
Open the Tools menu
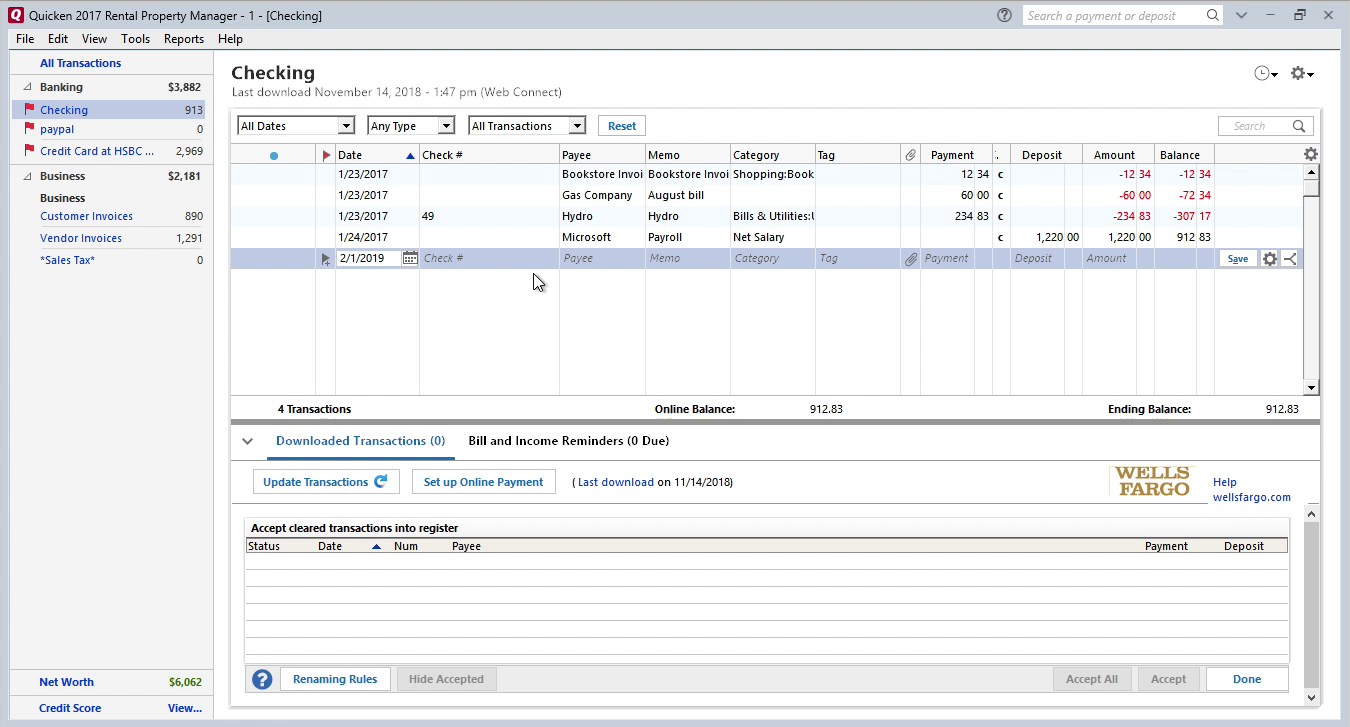coord(136,39)
